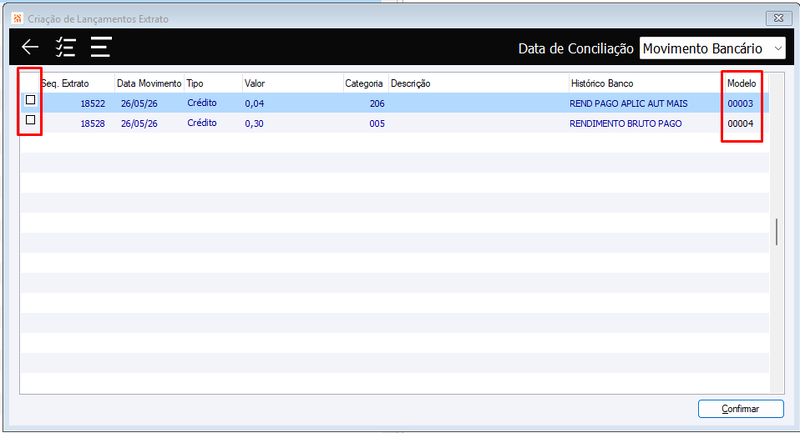Click Crédito in row 18528

(202, 123)
